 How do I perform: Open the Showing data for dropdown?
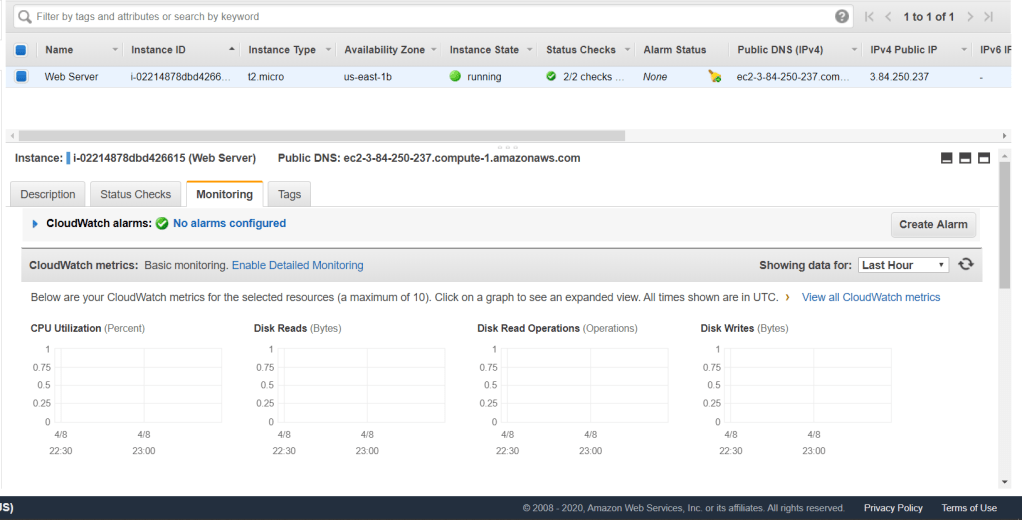click(903, 265)
